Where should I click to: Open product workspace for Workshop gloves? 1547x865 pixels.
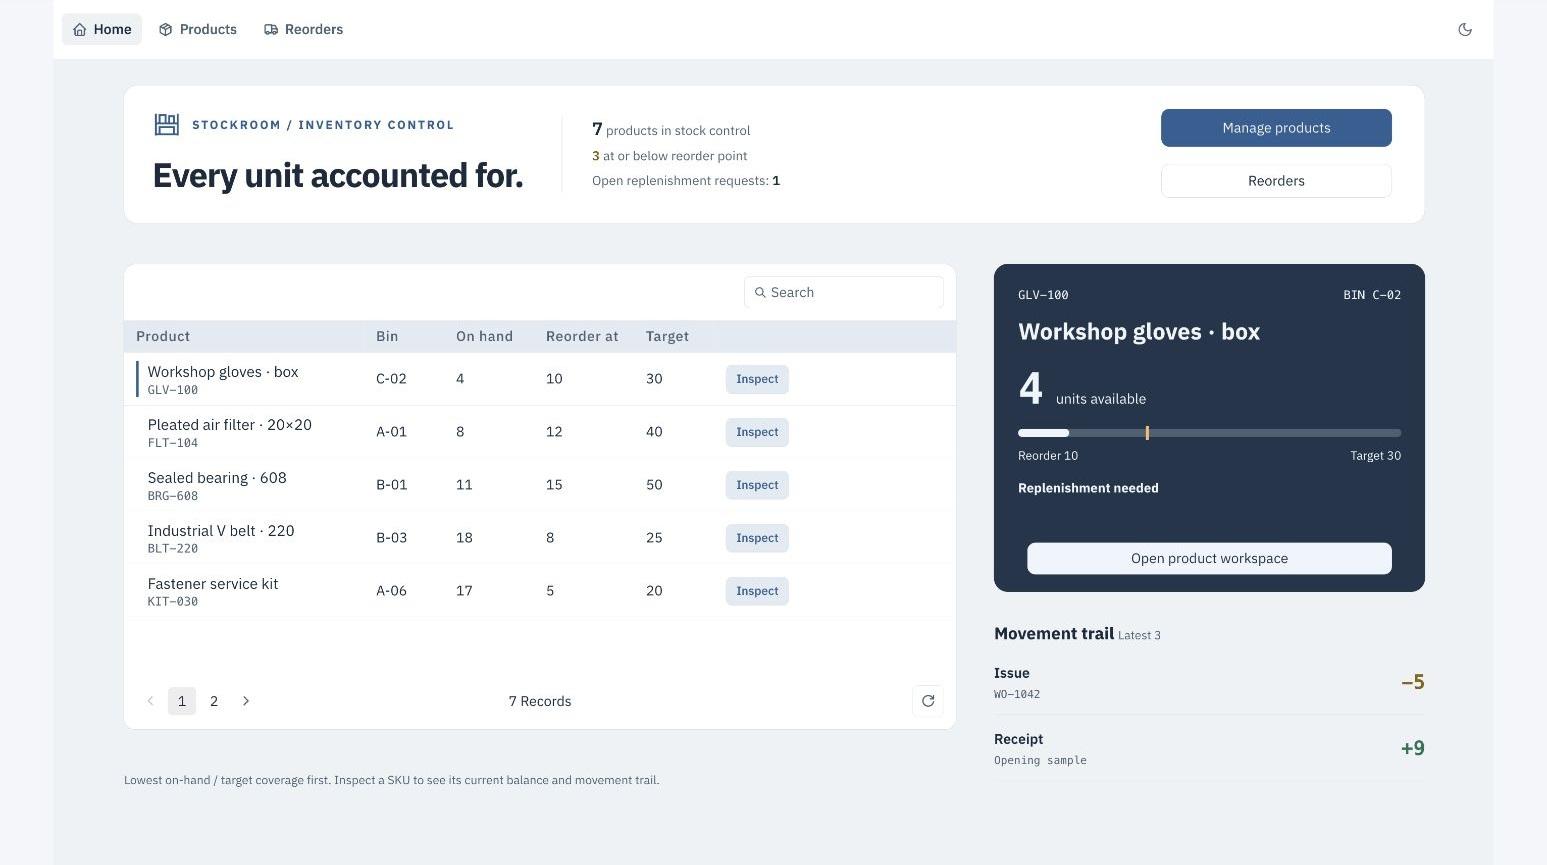coord(1209,559)
